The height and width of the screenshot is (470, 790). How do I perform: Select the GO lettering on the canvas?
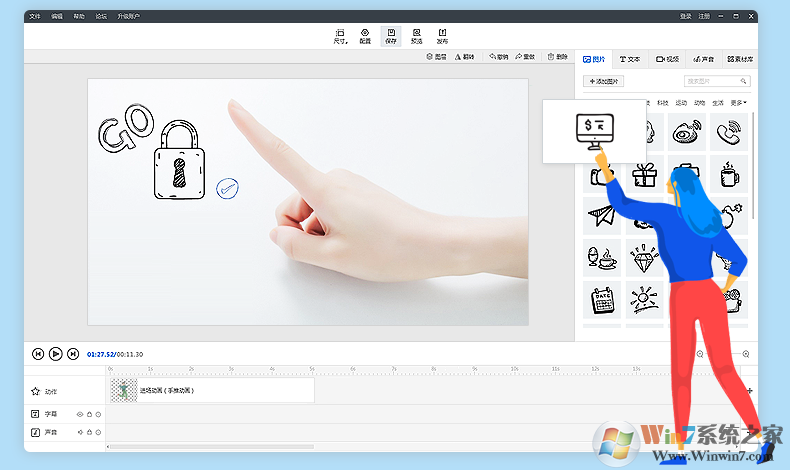[125, 127]
